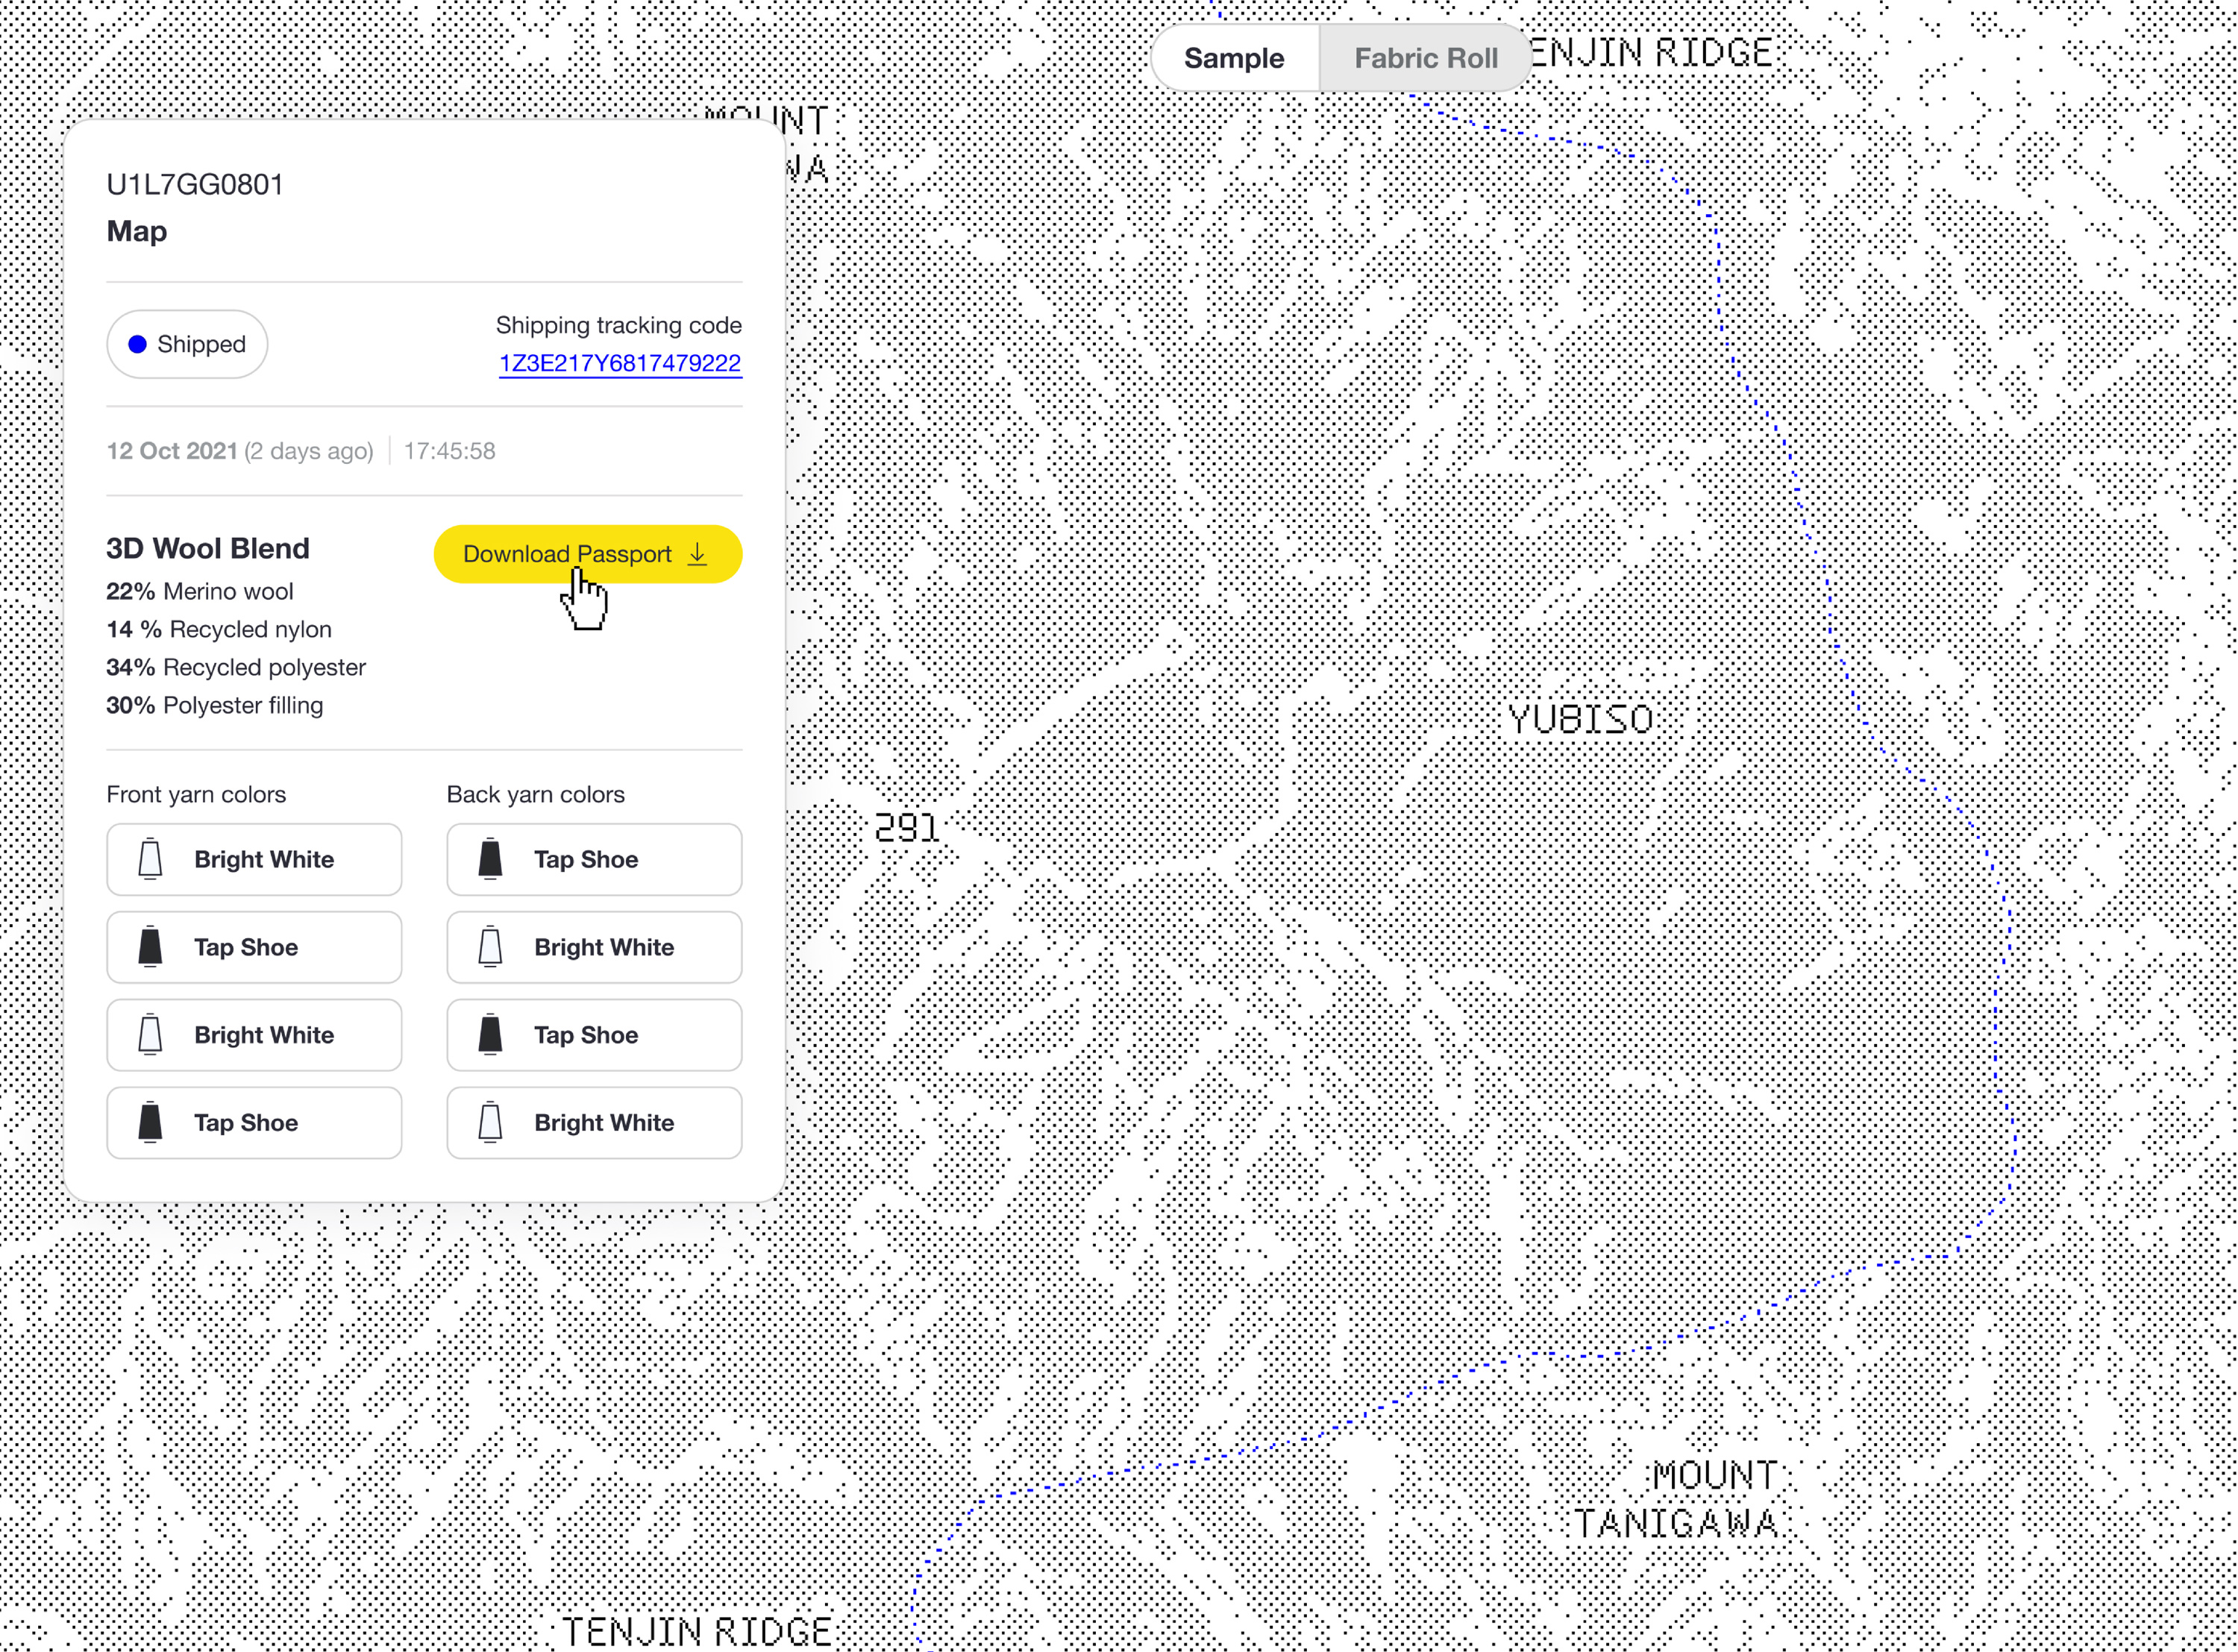
Task: Click the black yarn cone in first back row
Action: [x=490, y=859]
